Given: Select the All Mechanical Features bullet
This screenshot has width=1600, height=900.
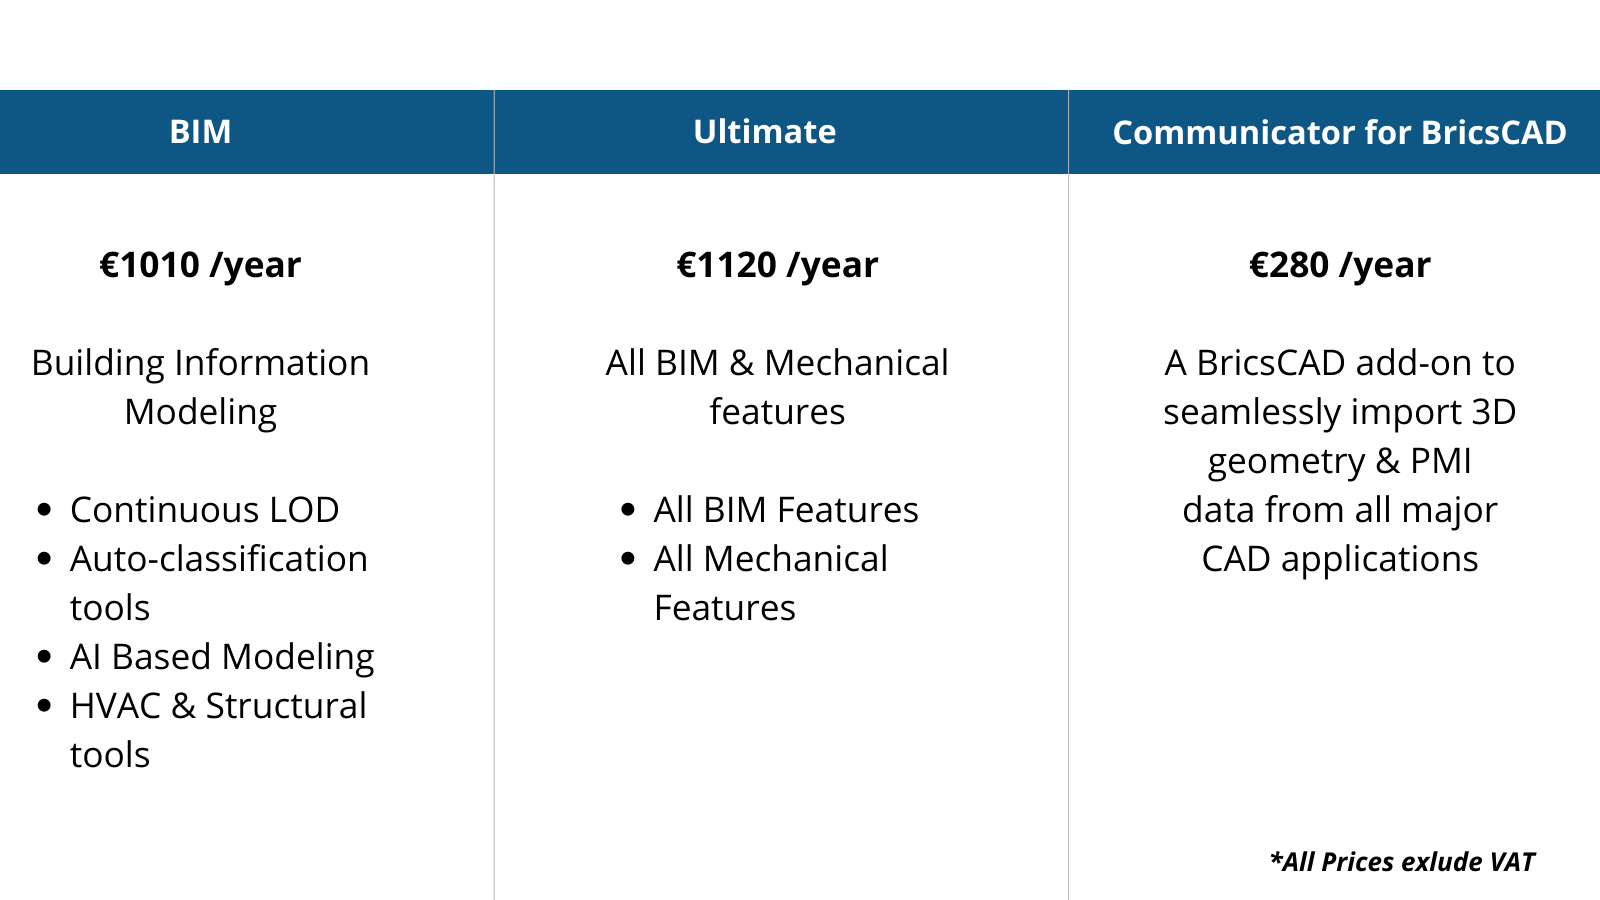Looking at the screenshot, I should 770,583.
